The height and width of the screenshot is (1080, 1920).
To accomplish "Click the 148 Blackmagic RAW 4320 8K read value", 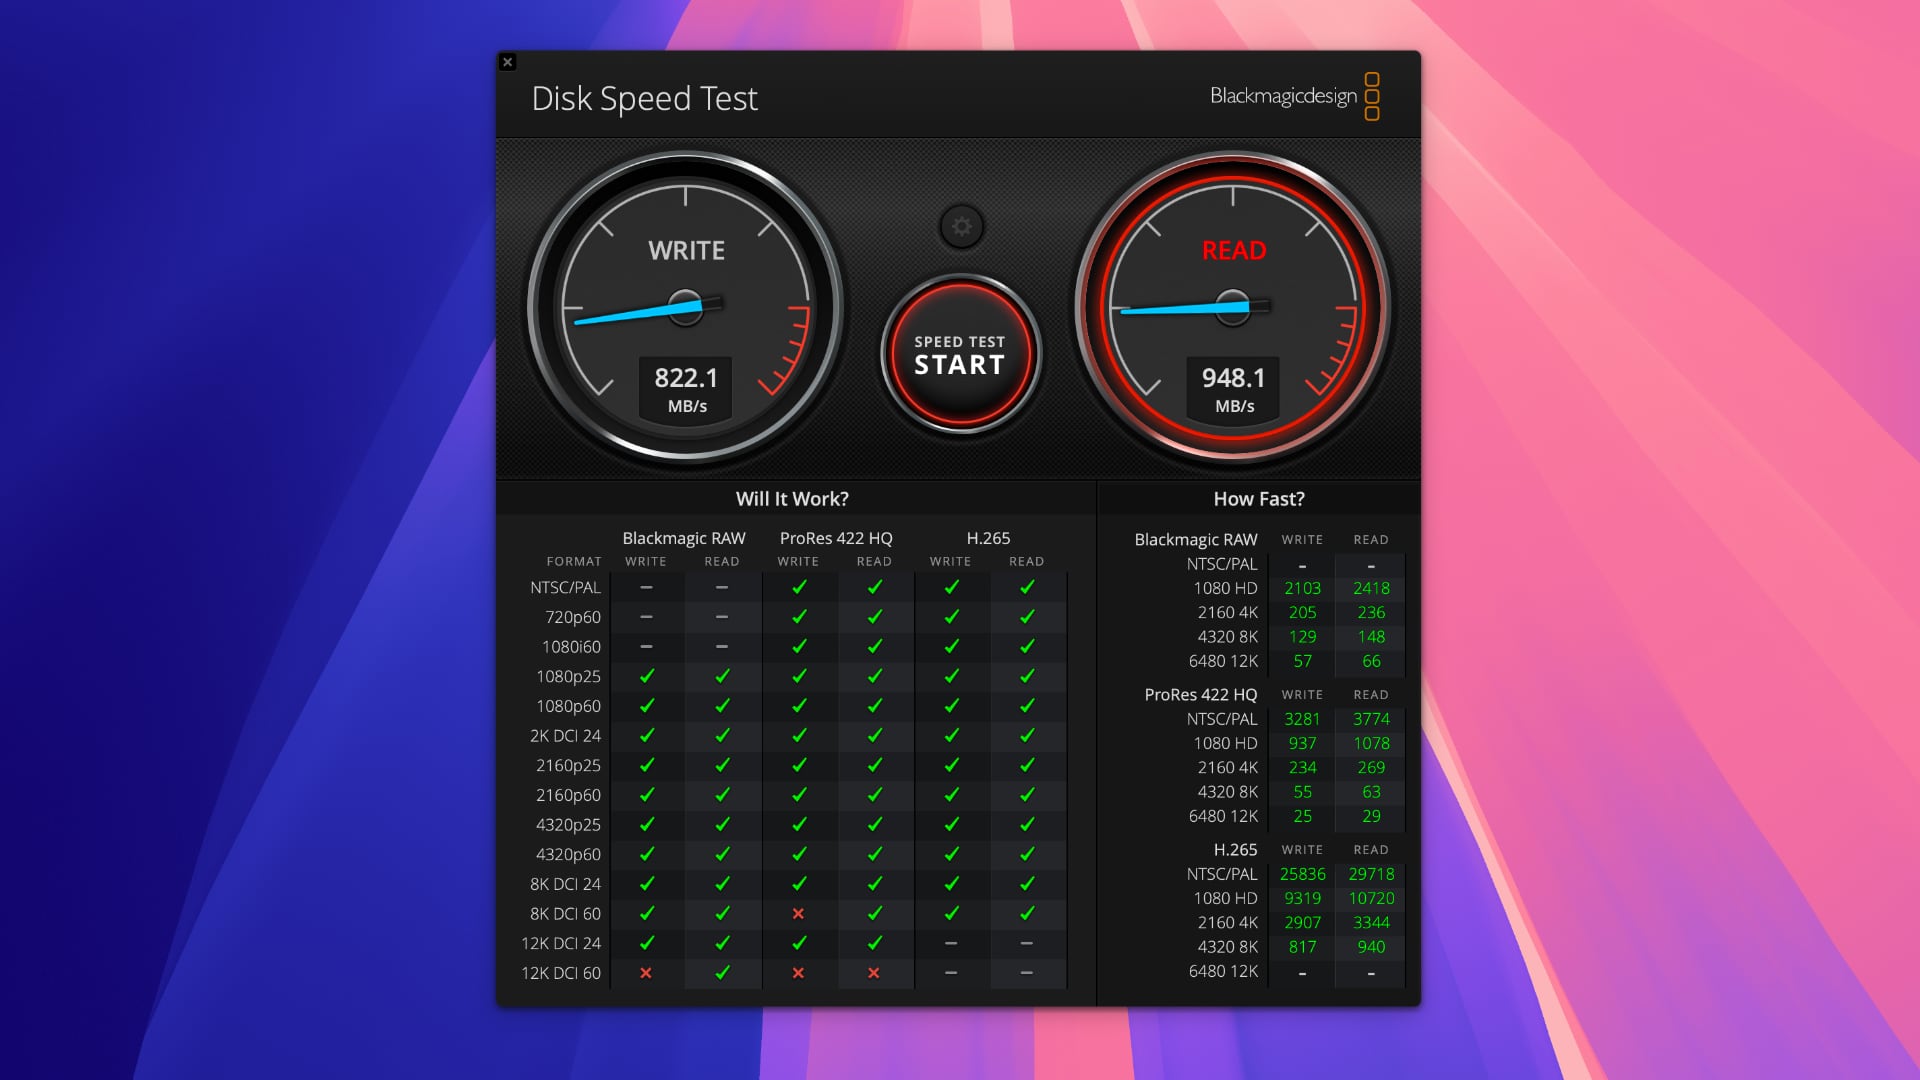I will click(1371, 637).
